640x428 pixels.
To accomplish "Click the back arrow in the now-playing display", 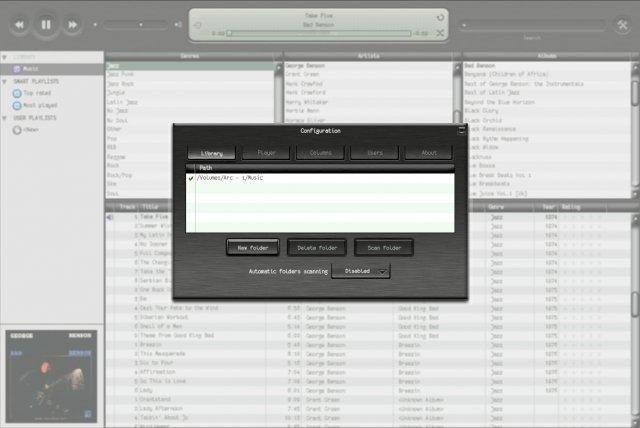I will point(197,25).
